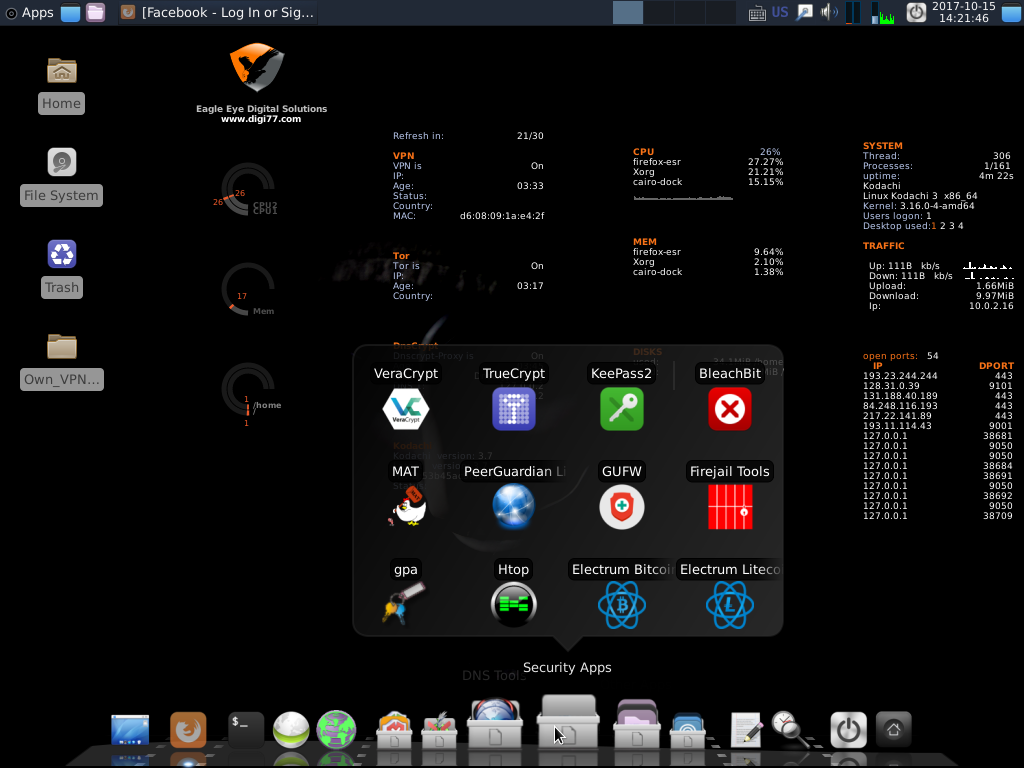Launch VeraCrypt from Security Apps
This screenshot has height=768, width=1024.
406,409
